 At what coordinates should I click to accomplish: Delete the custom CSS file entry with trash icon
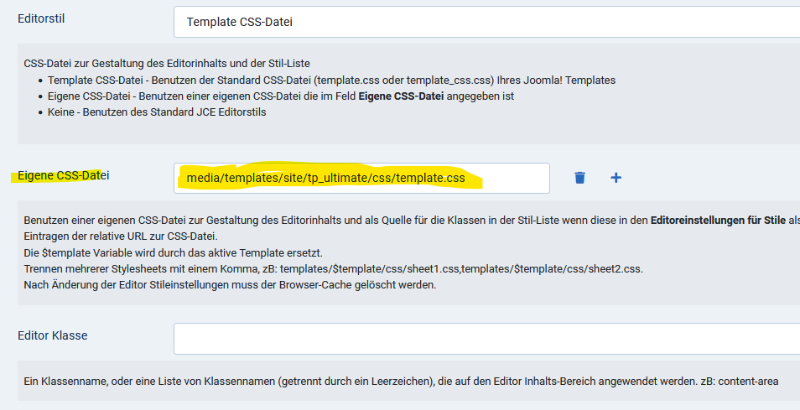[x=580, y=178]
